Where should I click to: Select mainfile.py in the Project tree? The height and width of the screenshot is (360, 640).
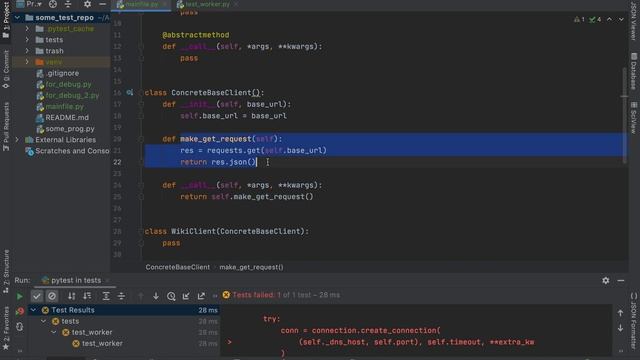[64, 106]
